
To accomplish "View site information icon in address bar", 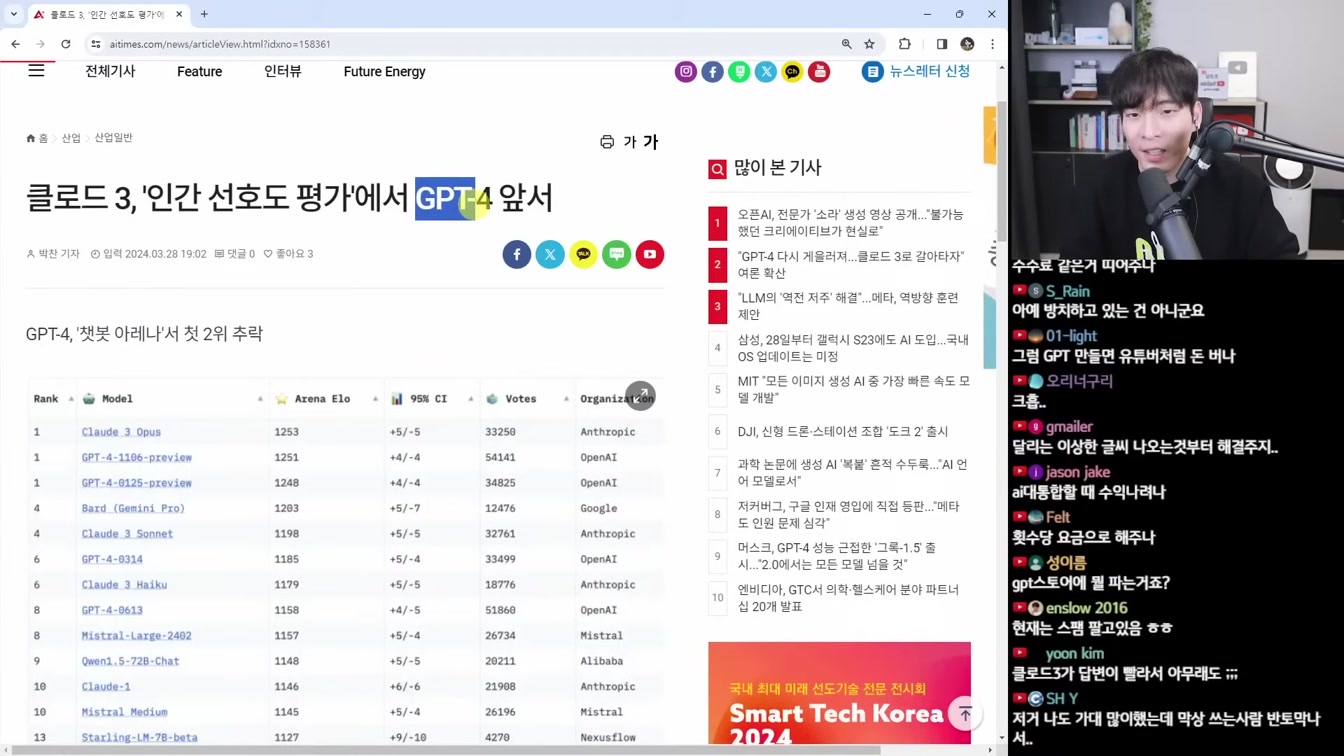I will (x=96, y=44).
